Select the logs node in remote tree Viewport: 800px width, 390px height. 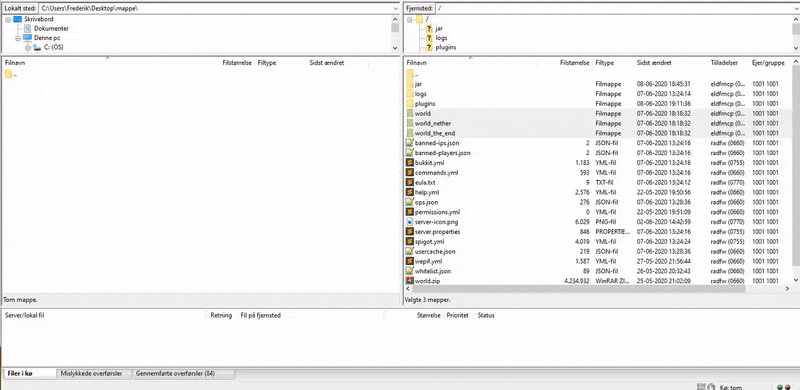(x=441, y=38)
